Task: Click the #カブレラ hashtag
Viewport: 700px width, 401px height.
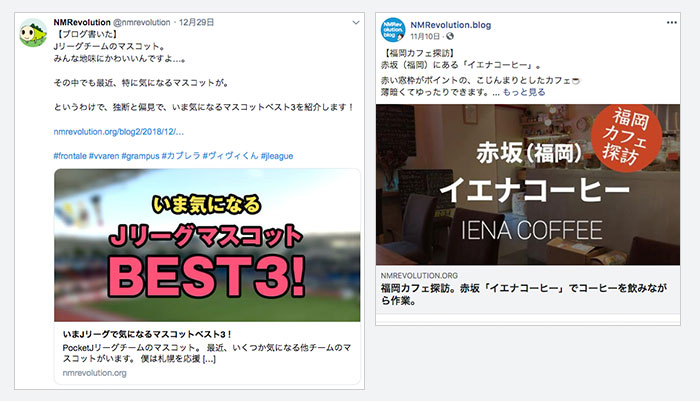Action: [x=181, y=156]
